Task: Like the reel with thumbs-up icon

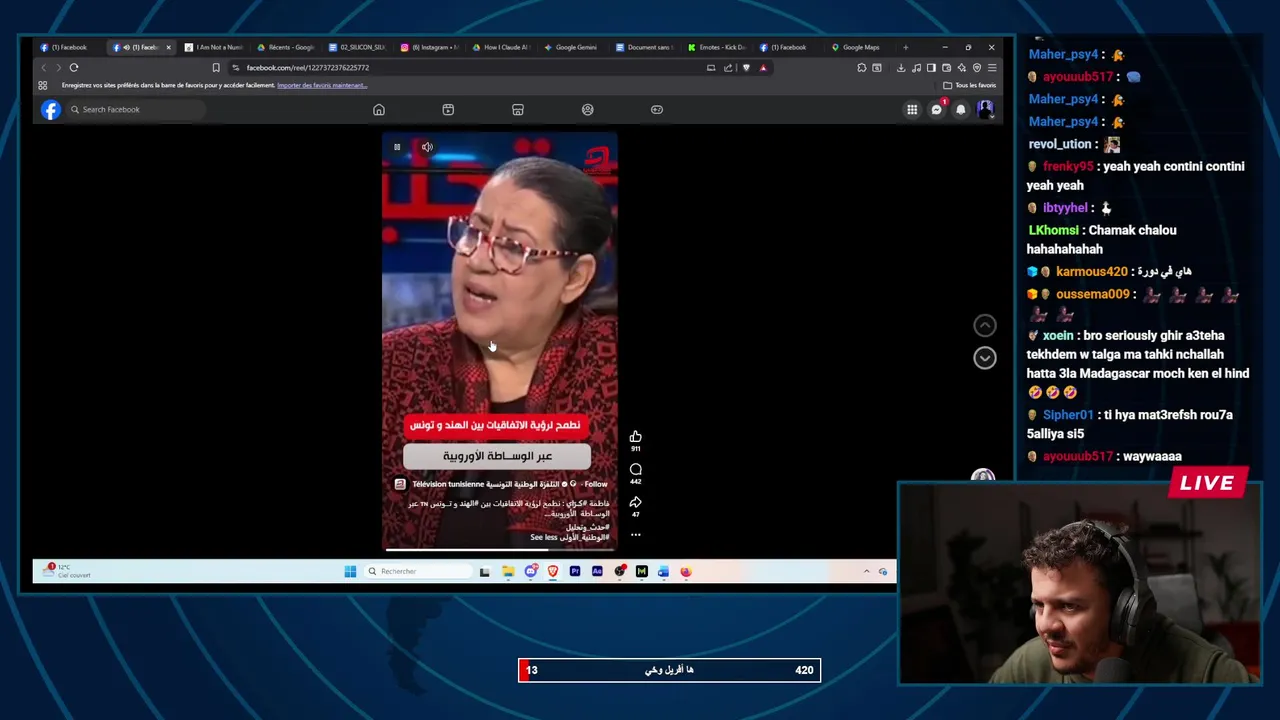Action: point(635,437)
